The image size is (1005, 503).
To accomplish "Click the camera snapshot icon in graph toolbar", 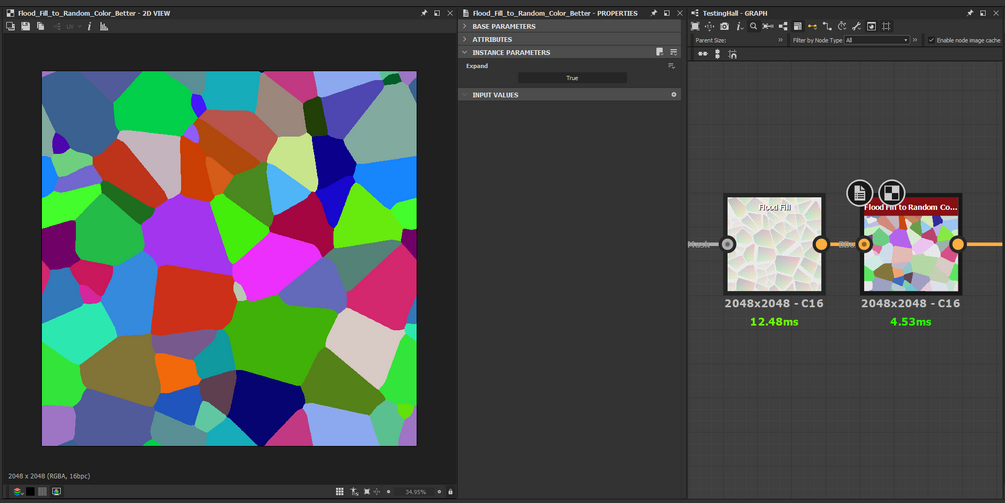I will (725, 26).
